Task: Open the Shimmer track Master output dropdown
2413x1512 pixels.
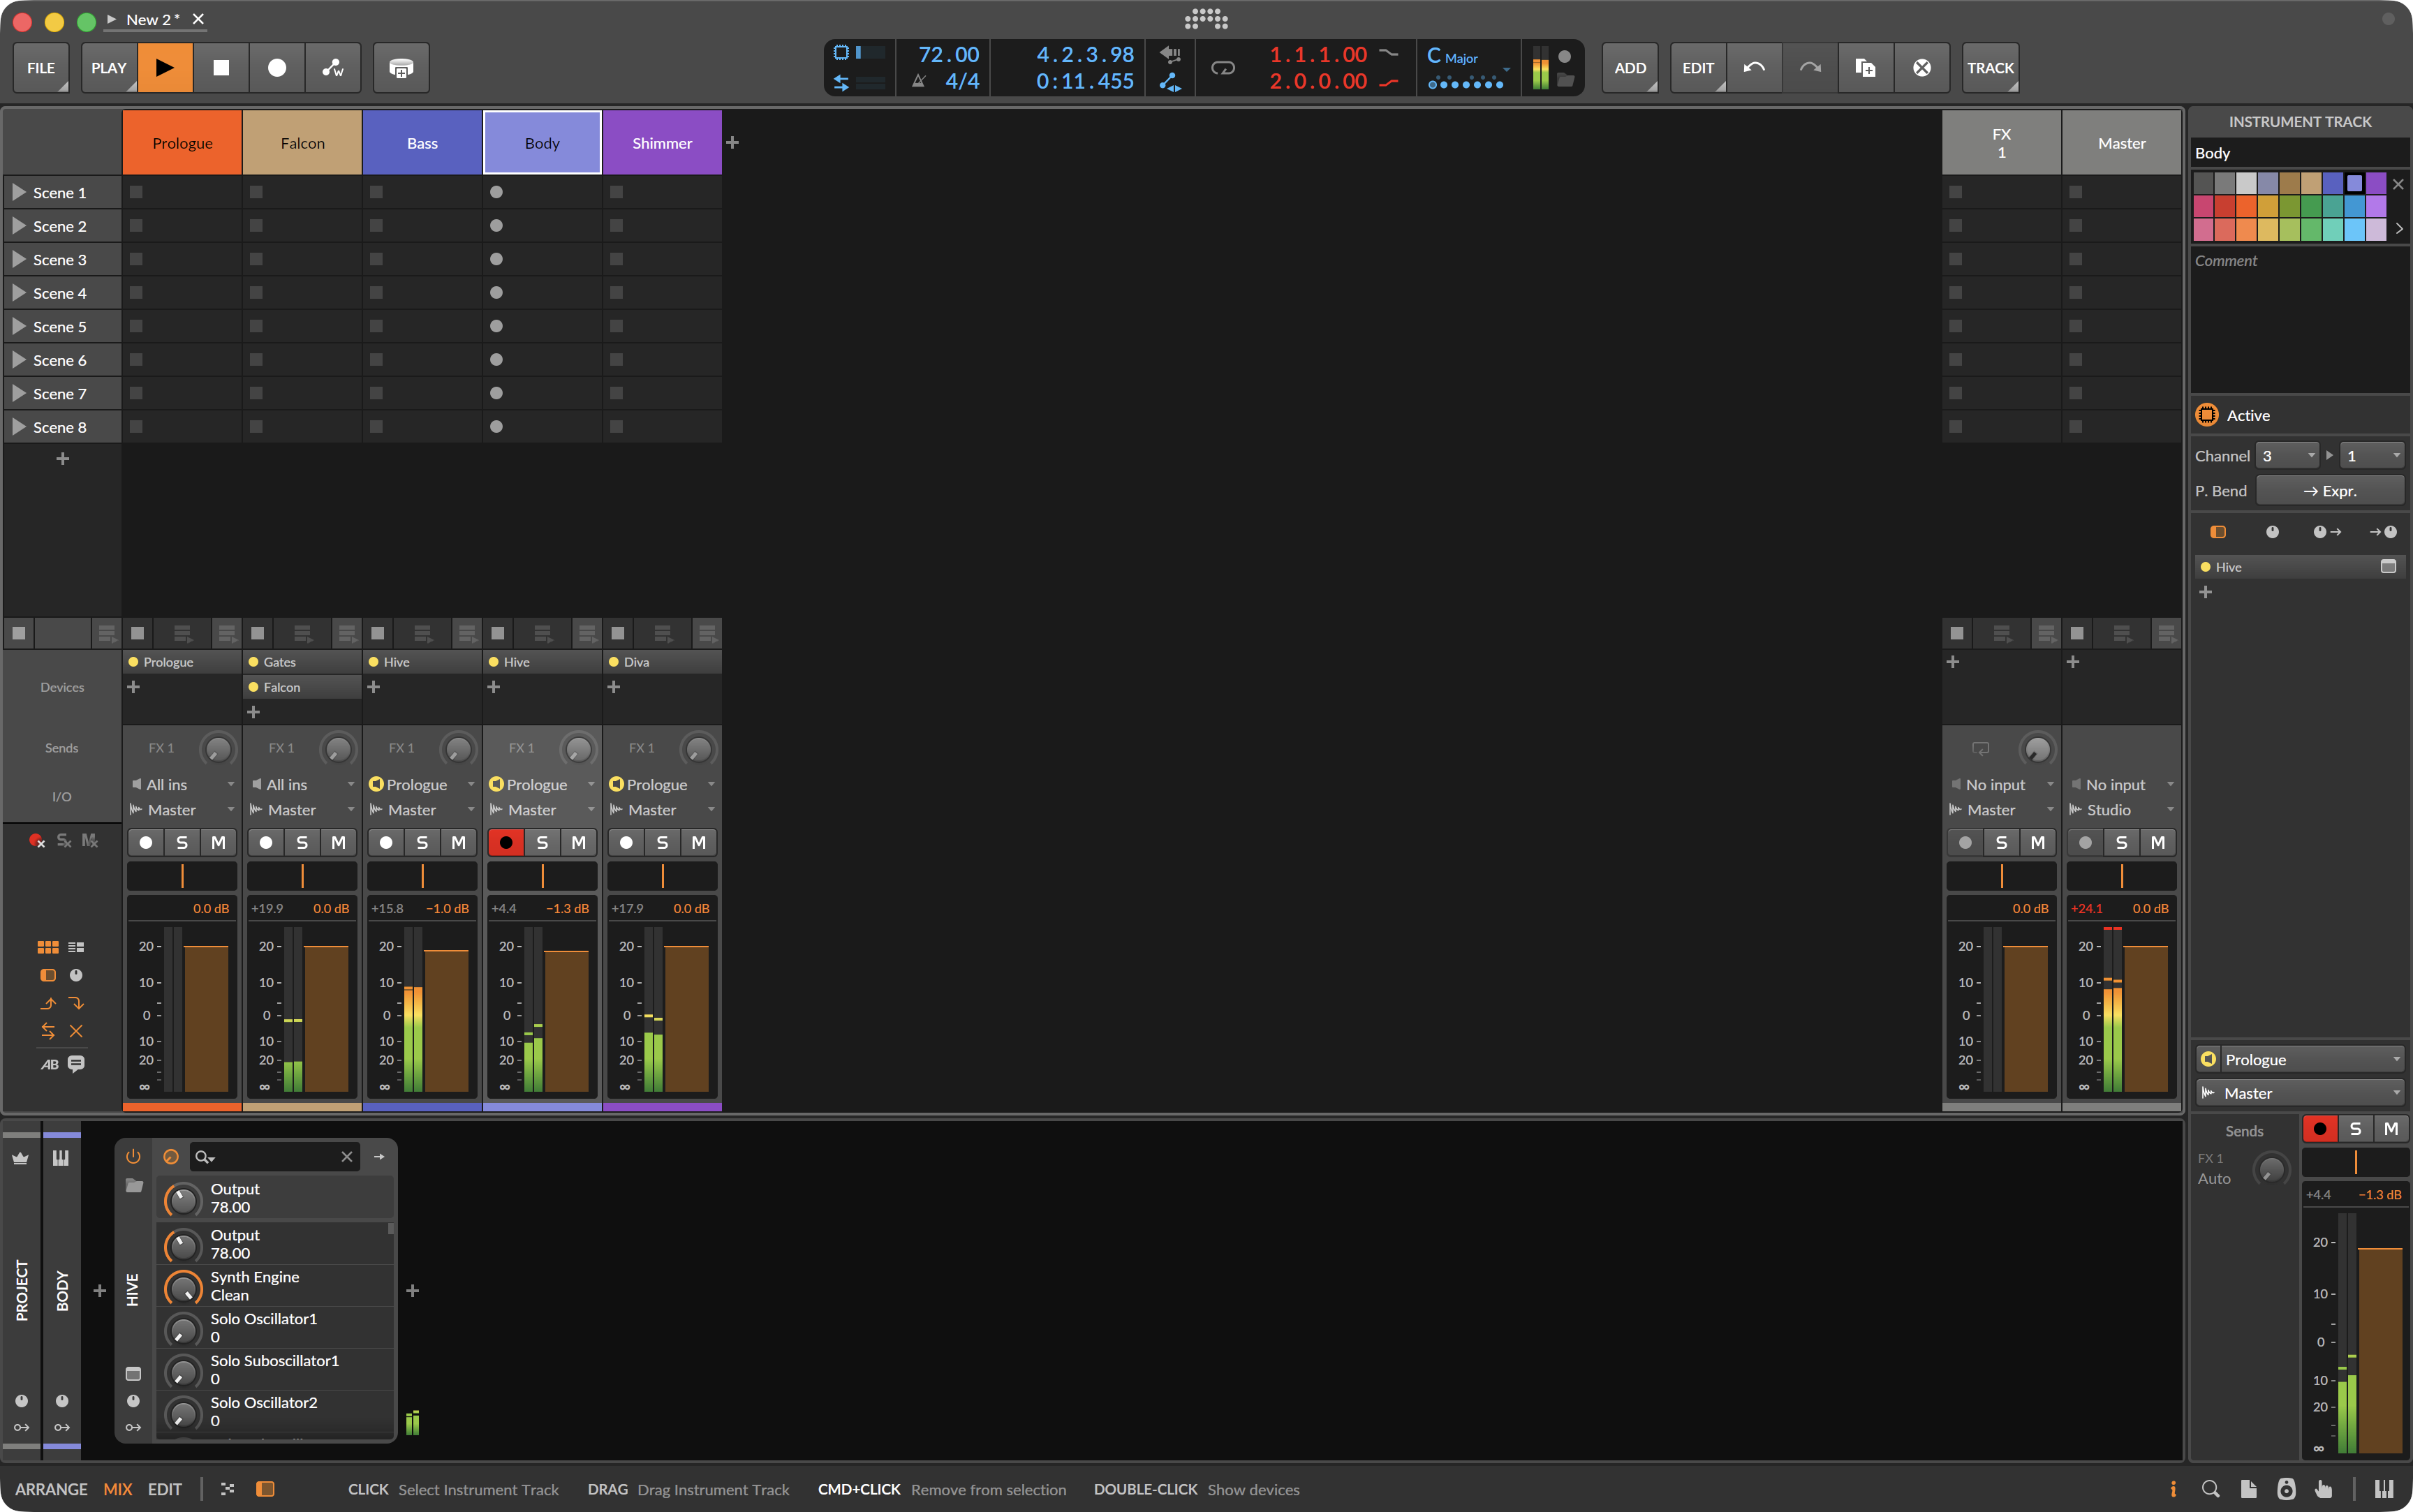Action: [662, 810]
